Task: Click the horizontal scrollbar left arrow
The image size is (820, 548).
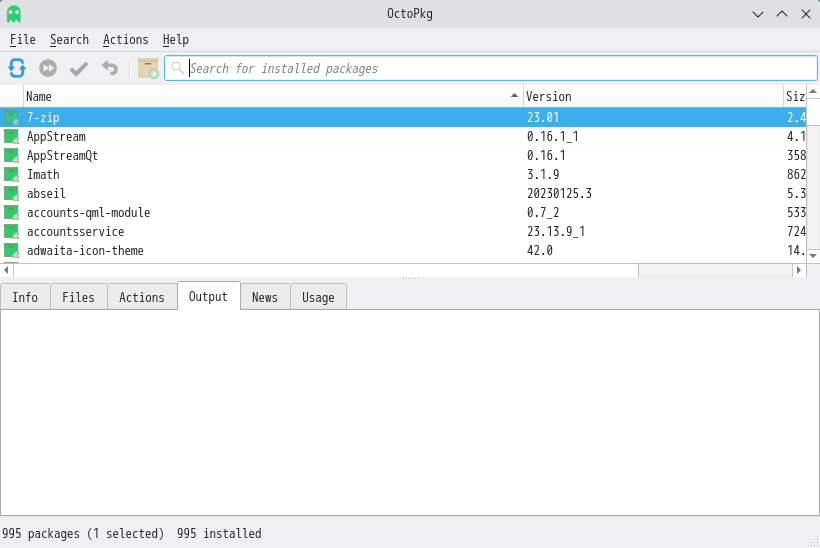Action: (6, 270)
